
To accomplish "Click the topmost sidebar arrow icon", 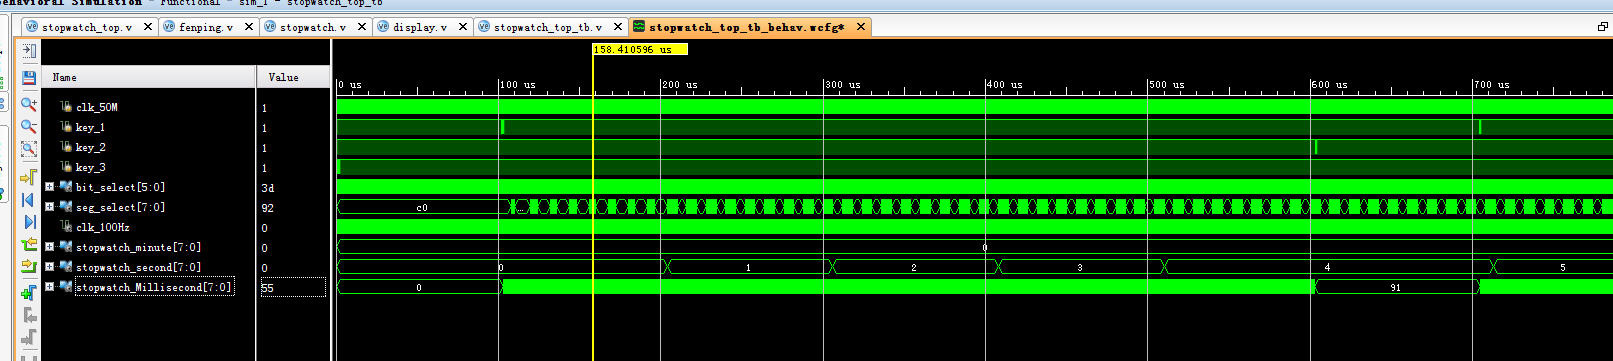I will tap(29, 51).
